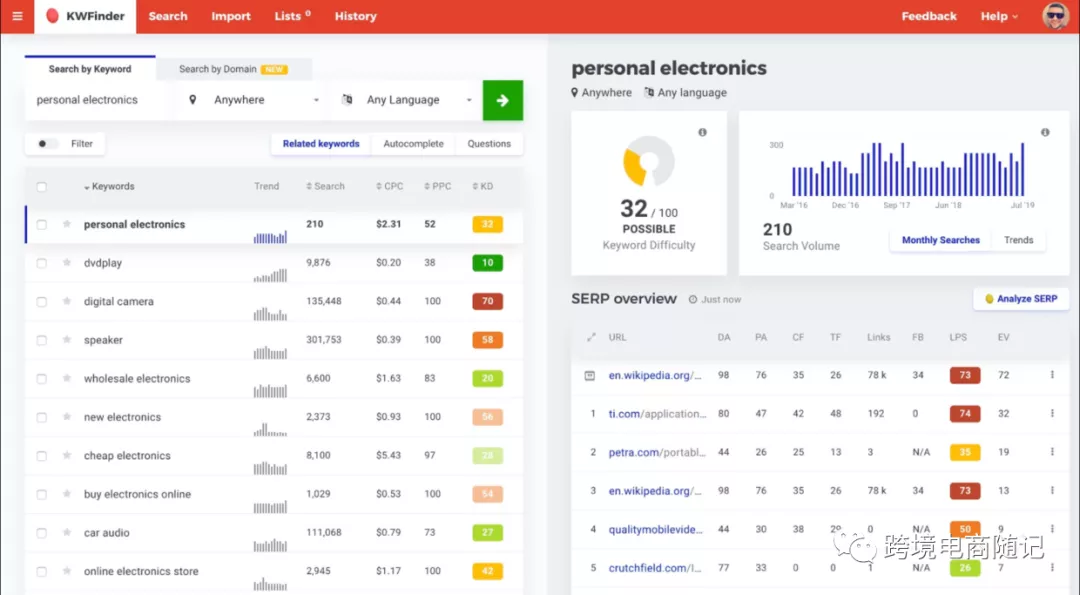The height and width of the screenshot is (595, 1080).
Task: Switch to Questions tab
Action: [489, 144]
